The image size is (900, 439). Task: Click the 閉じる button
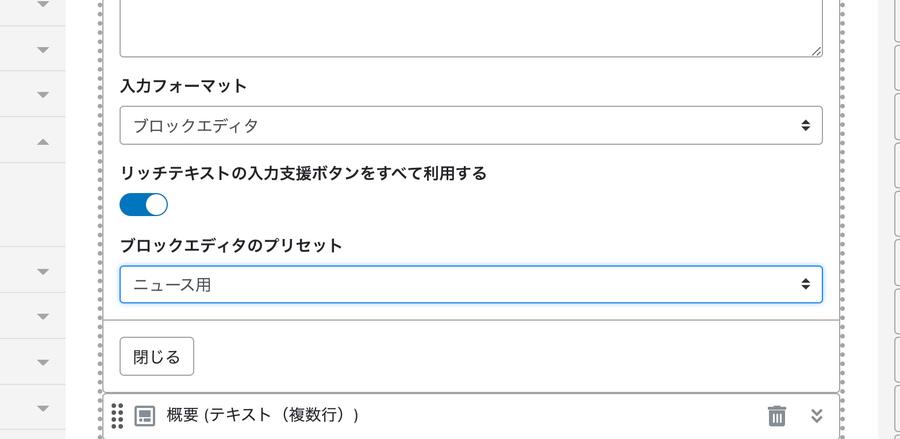tap(157, 356)
